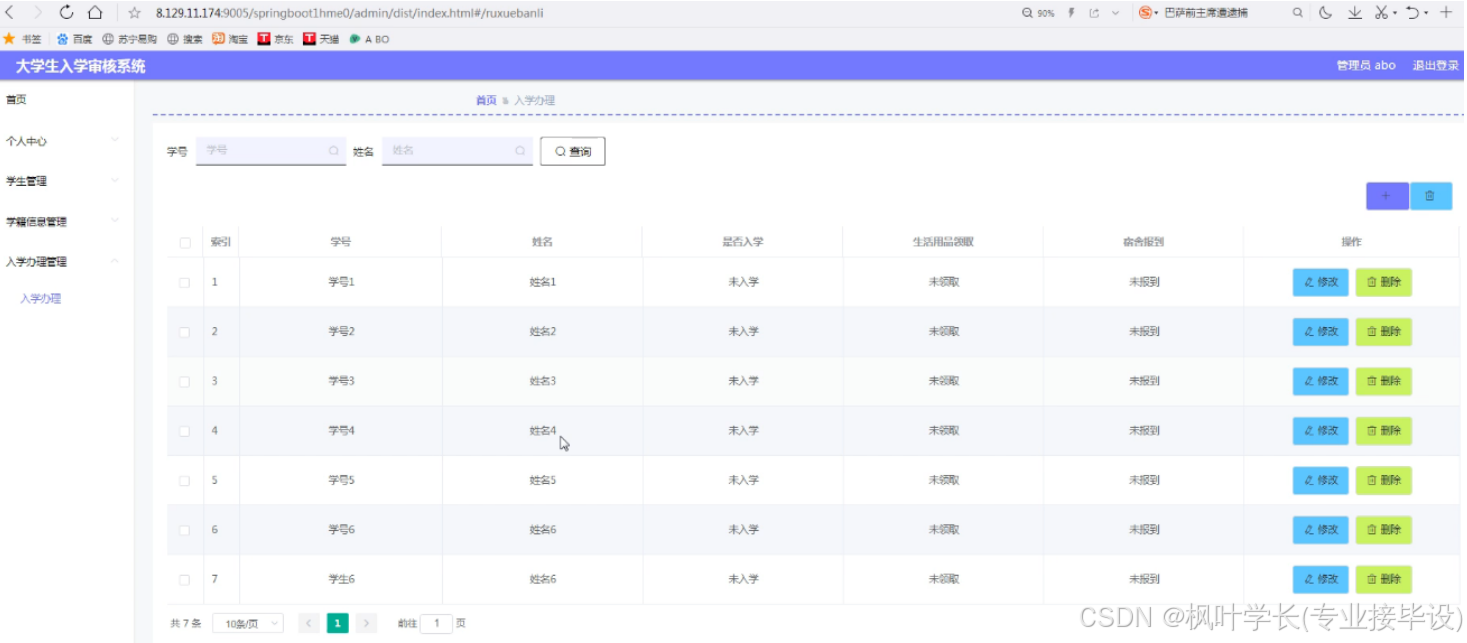1467x643 pixels.
Task: Click the 是否入学 column header
Action: click(x=743, y=242)
